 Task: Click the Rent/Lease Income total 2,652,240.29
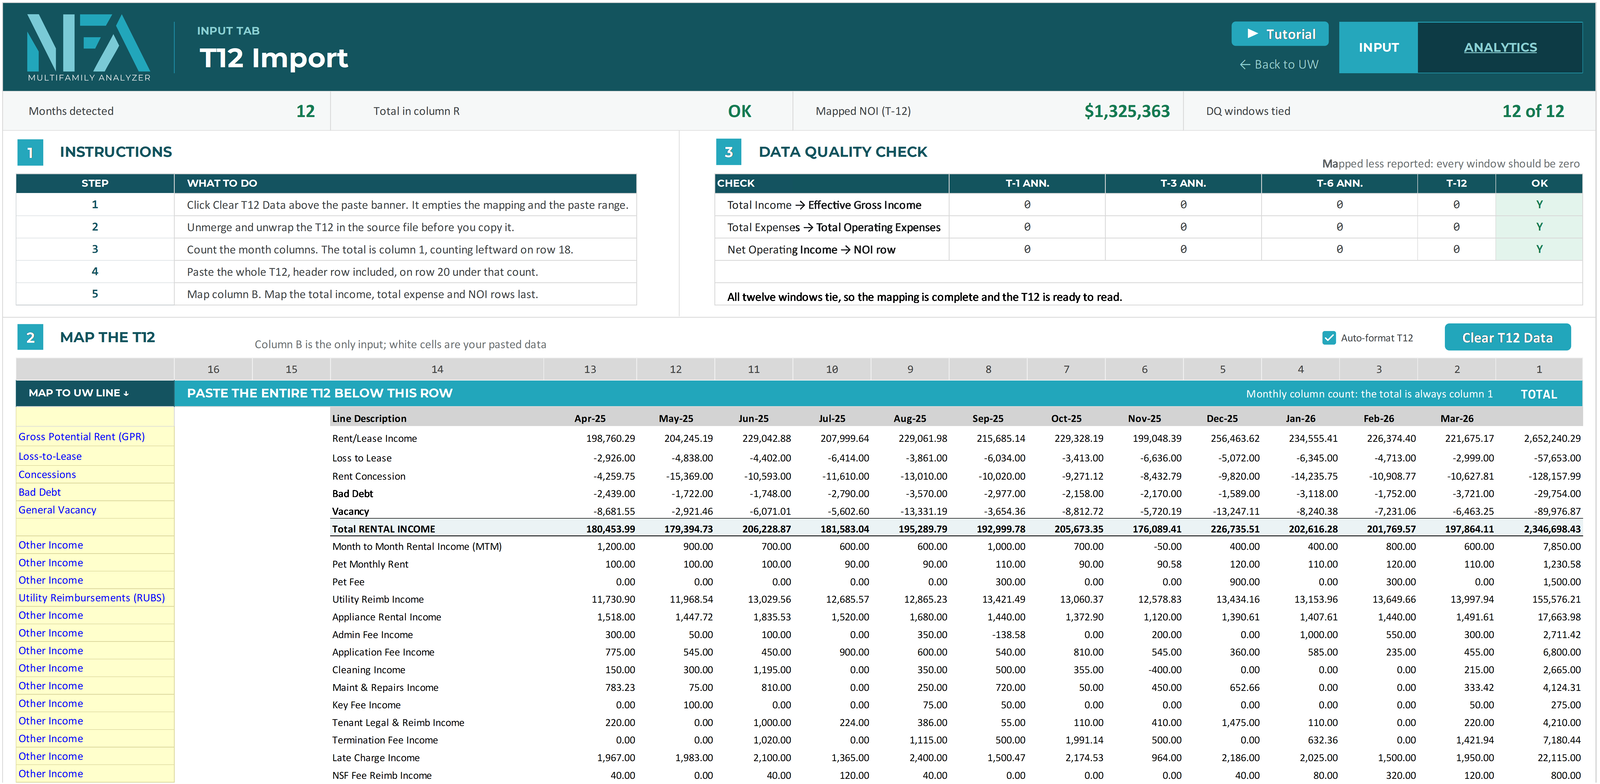(x=1552, y=438)
